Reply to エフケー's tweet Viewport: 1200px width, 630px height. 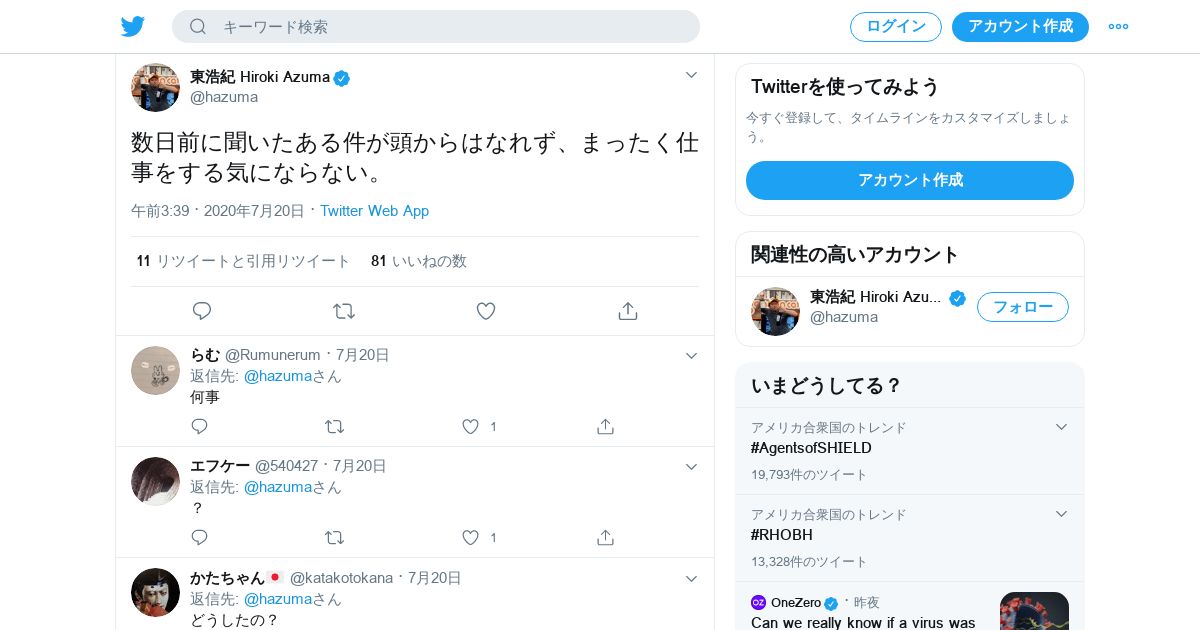(x=199, y=537)
